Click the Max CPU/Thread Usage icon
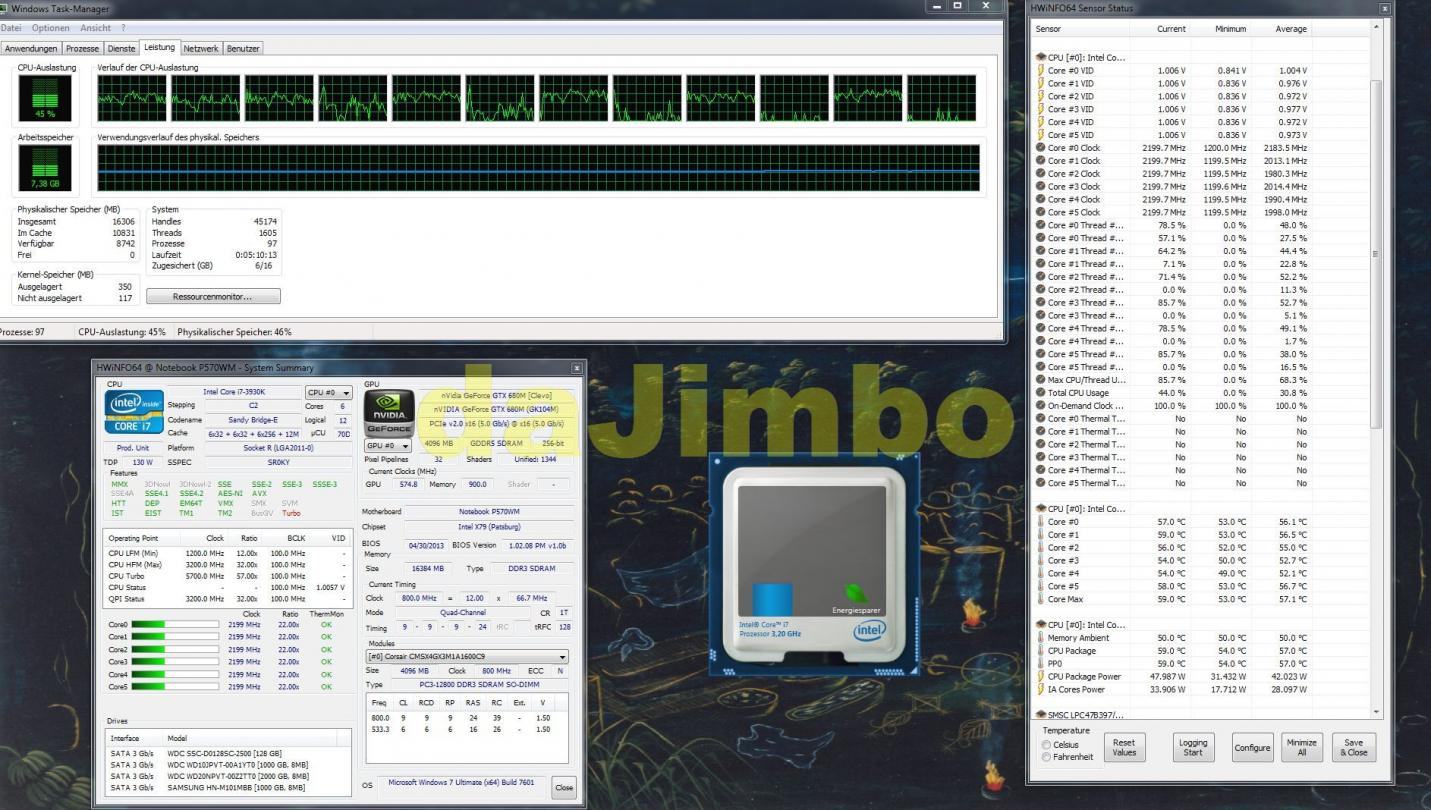 tap(1041, 380)
